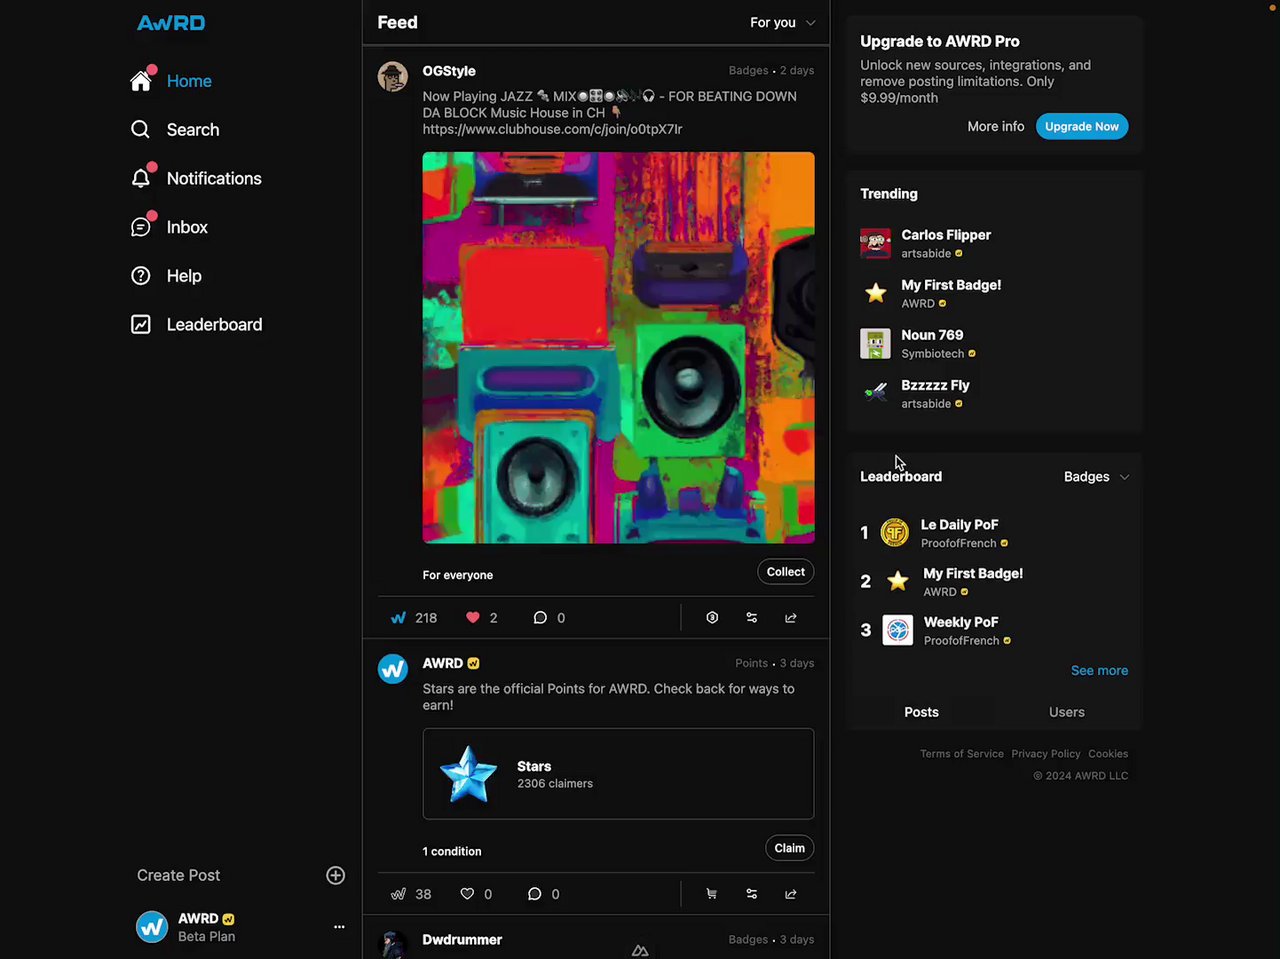The width and height of the screenshot is (1280, 959).
Task: Switch to the Posts tab
Action: point(921,712)
